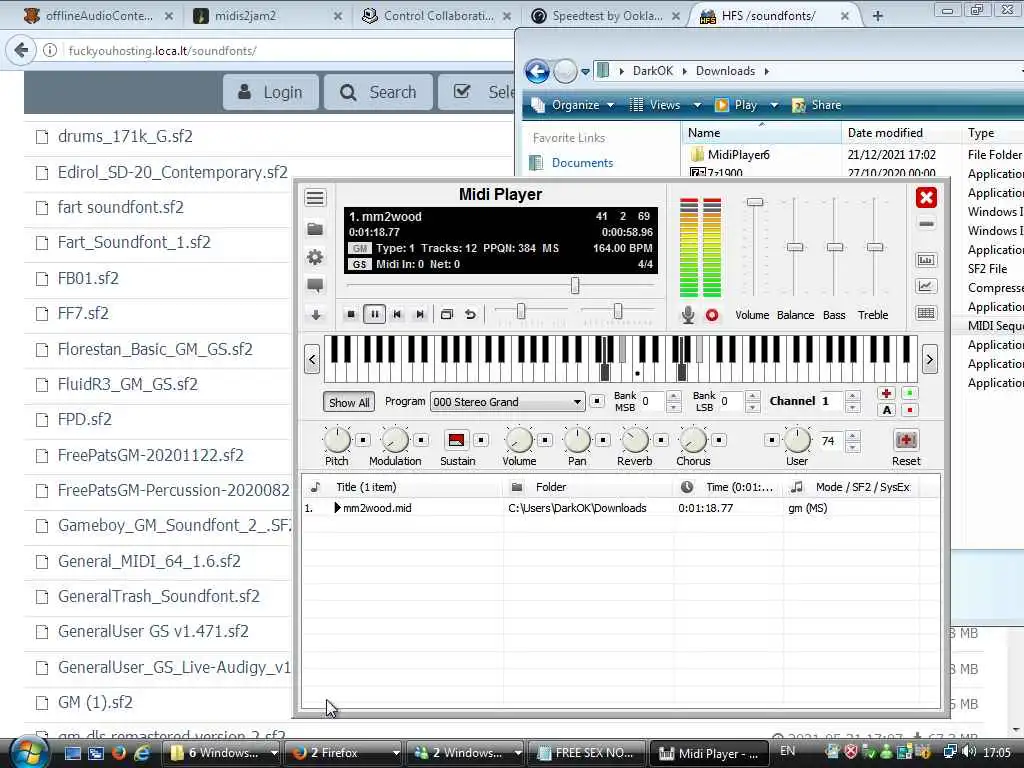Increase Bank MSB value

[674, 396]
